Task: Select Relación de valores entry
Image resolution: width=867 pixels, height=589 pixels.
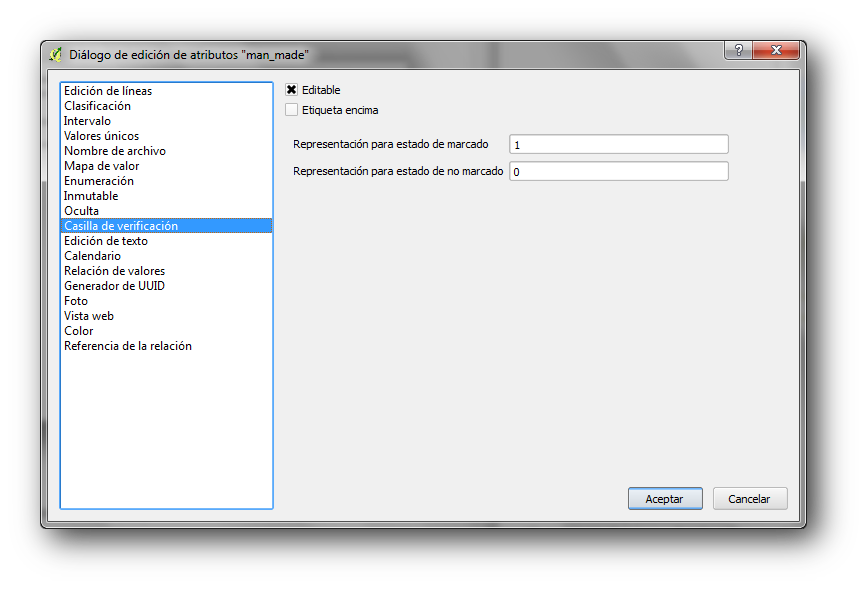Action: pos(166,270)
